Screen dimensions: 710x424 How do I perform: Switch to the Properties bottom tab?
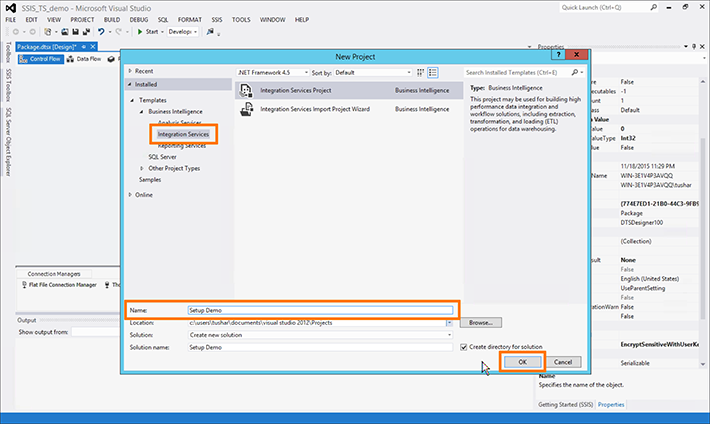coord(611,405)
